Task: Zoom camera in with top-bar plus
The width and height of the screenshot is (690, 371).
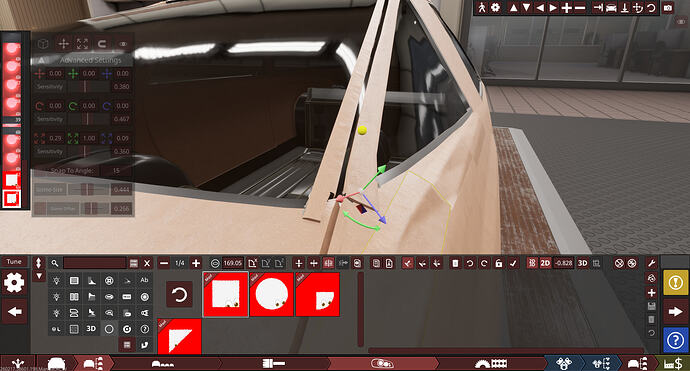Action: pyautogui.click(x=567, y=7)
